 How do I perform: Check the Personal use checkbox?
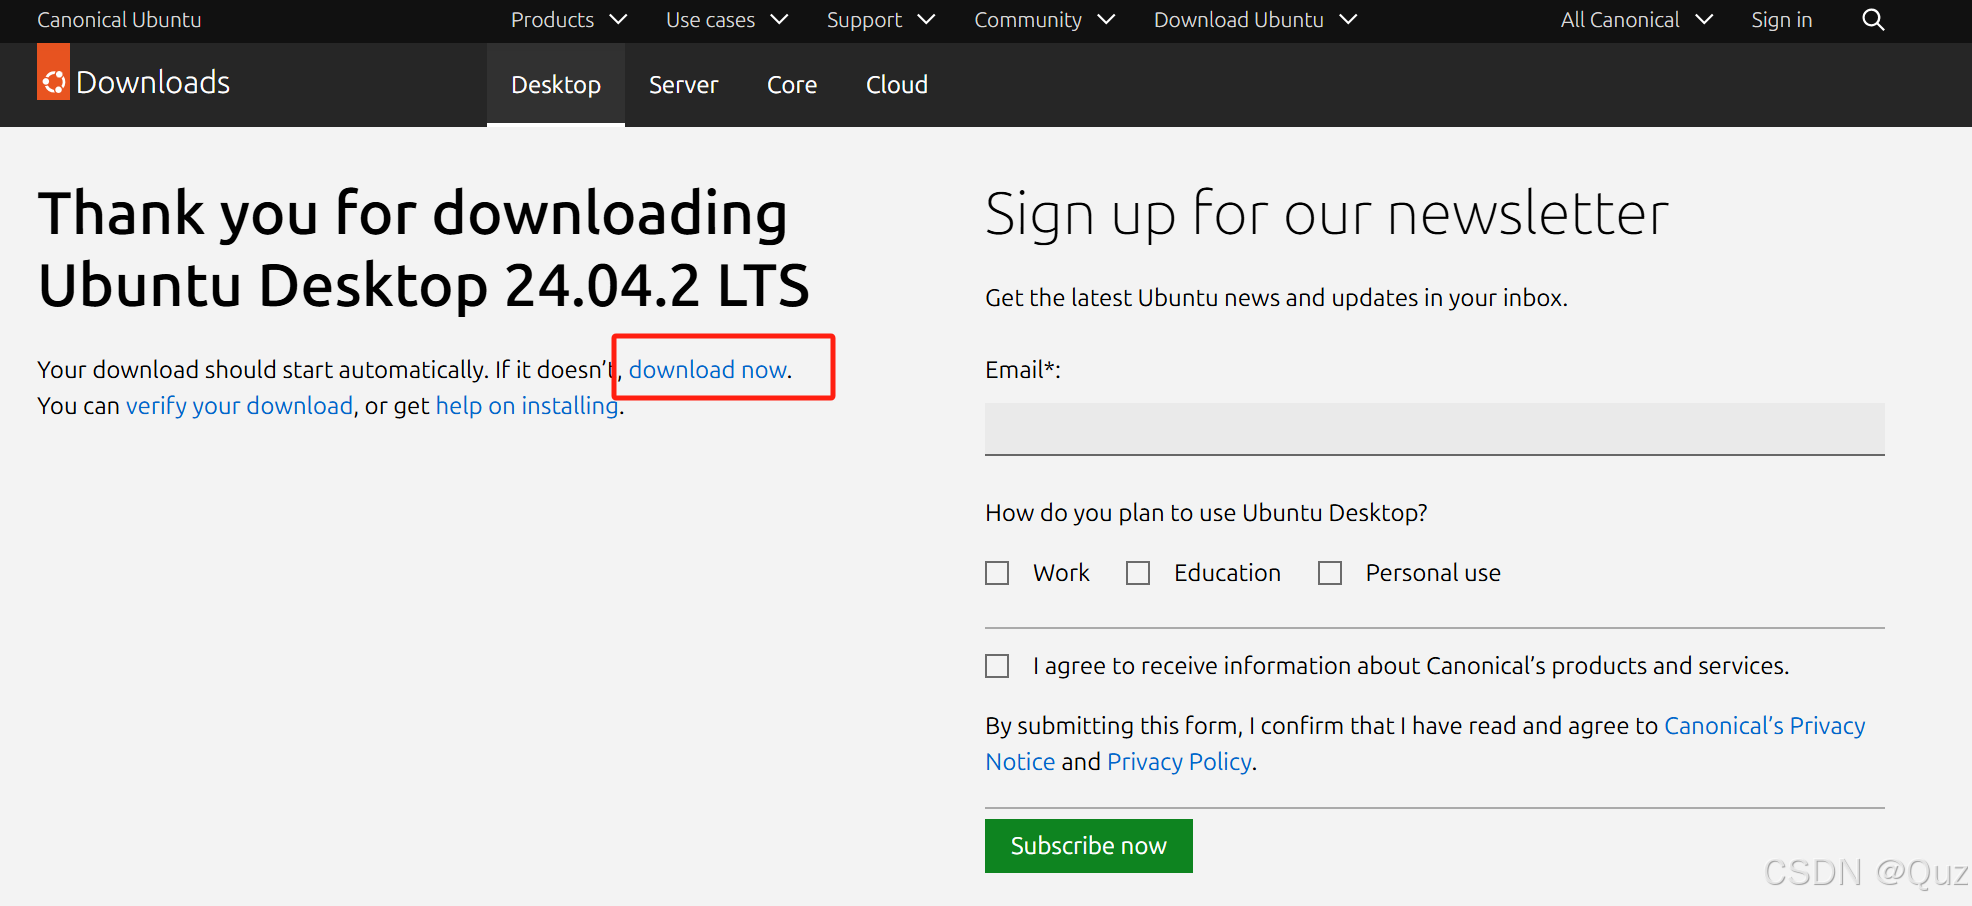point(1330,573)
